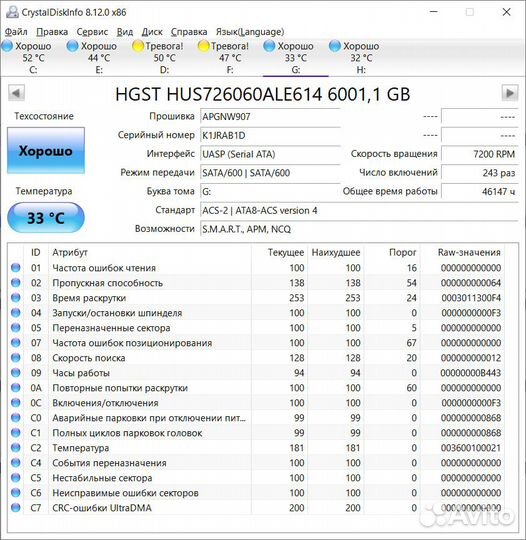This screenshot has height=540, width=526.
Task: Click the power on count 243 раз
Action: click(x=480, y=173)
